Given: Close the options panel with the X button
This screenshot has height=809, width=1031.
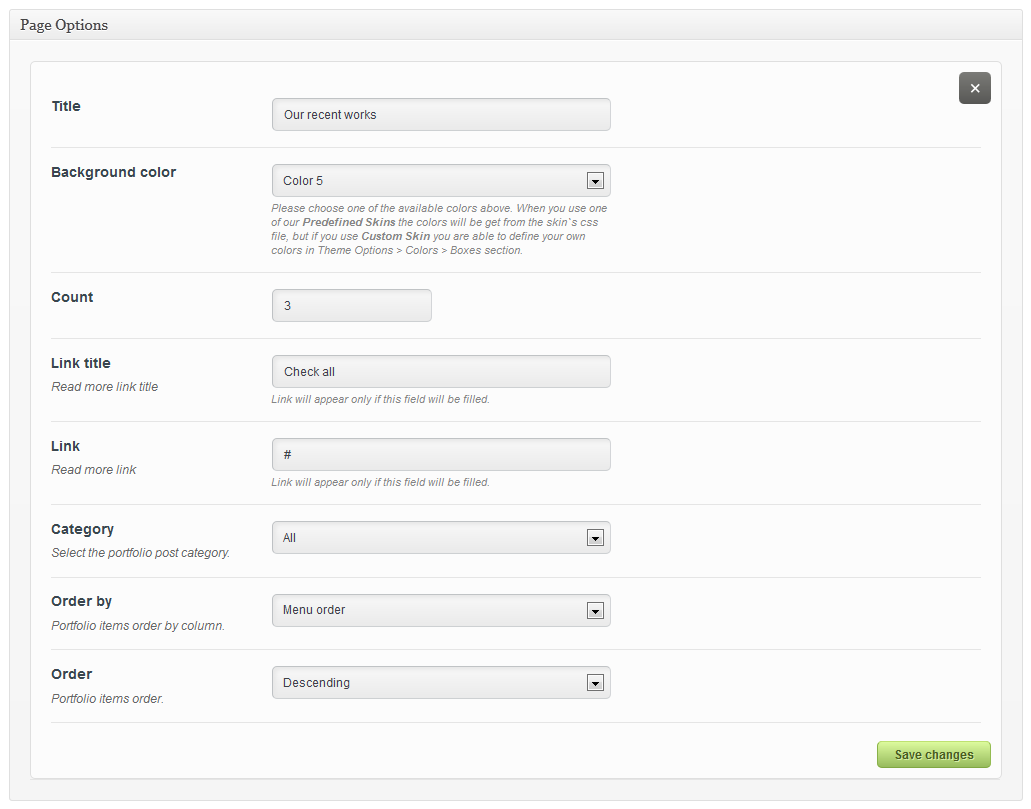Looking at the screenshot, I should point(974,88).
